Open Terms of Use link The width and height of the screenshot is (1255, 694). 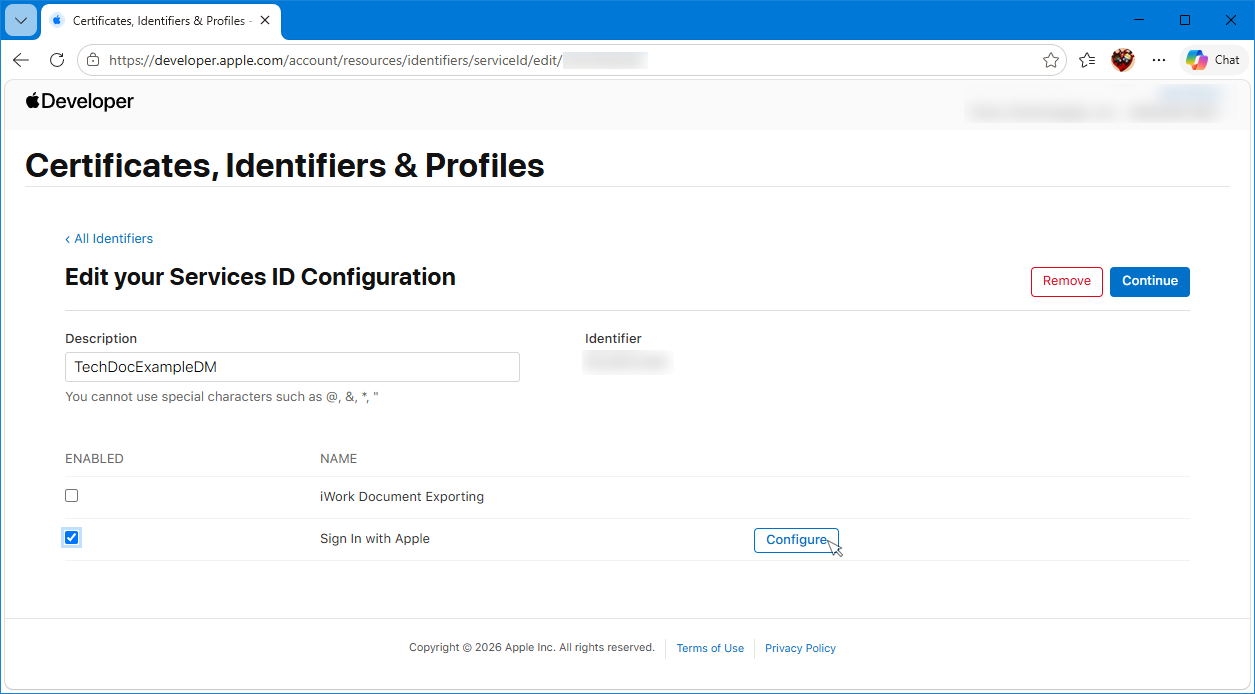click(710, 648)
